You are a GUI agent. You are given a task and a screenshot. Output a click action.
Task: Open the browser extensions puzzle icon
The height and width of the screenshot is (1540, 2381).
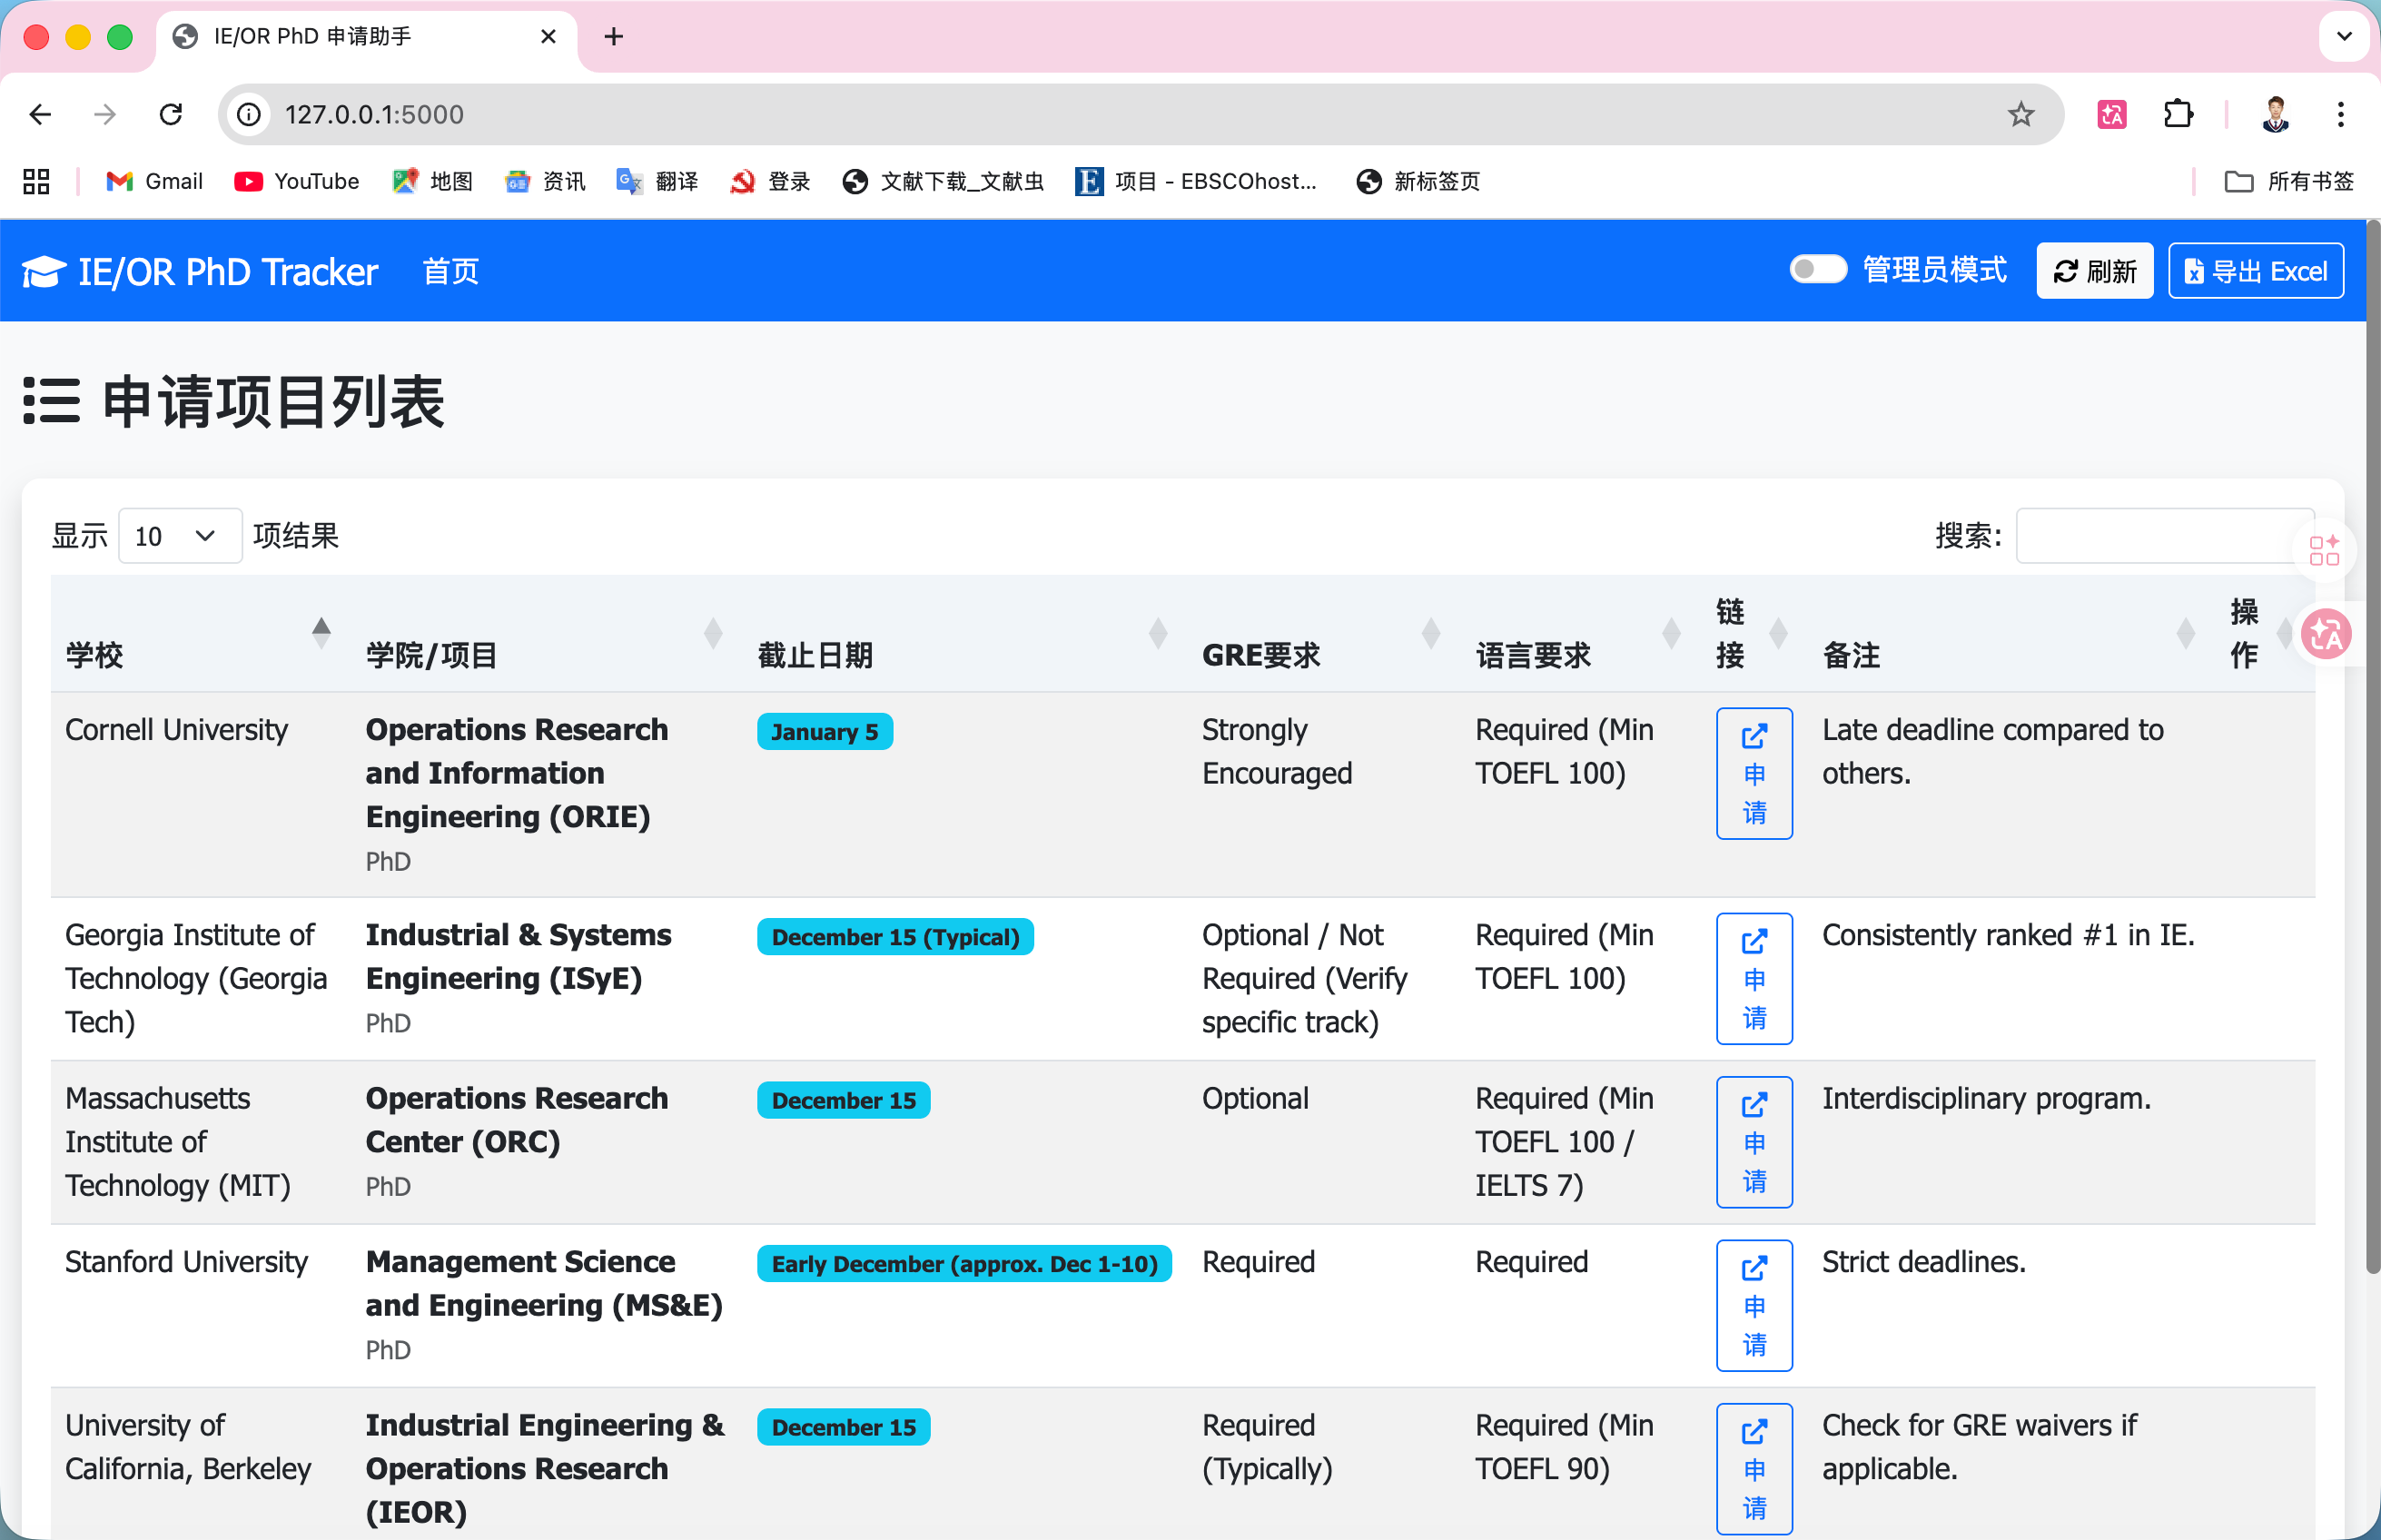pos(2177,115)
